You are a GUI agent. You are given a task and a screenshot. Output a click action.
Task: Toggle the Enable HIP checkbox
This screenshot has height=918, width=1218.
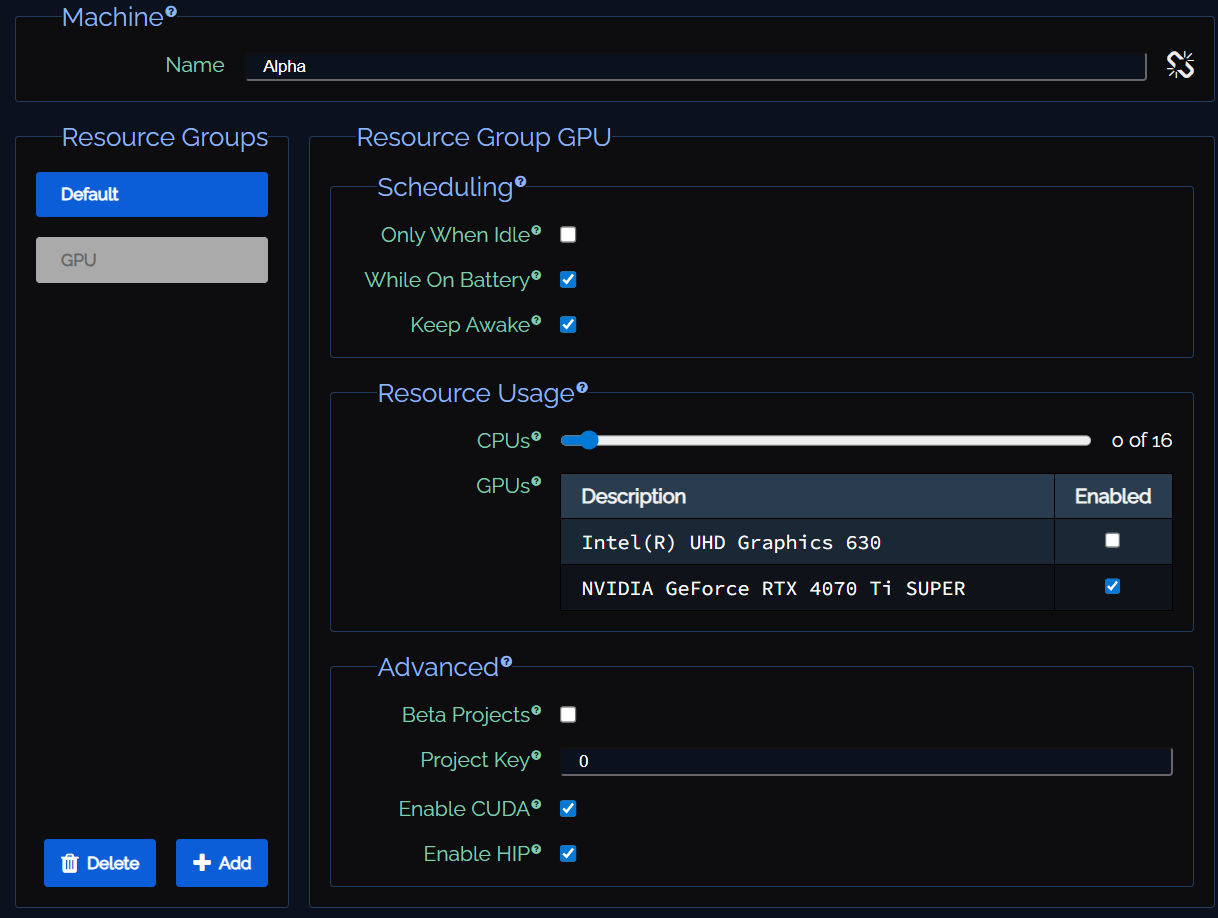point(568,854)
